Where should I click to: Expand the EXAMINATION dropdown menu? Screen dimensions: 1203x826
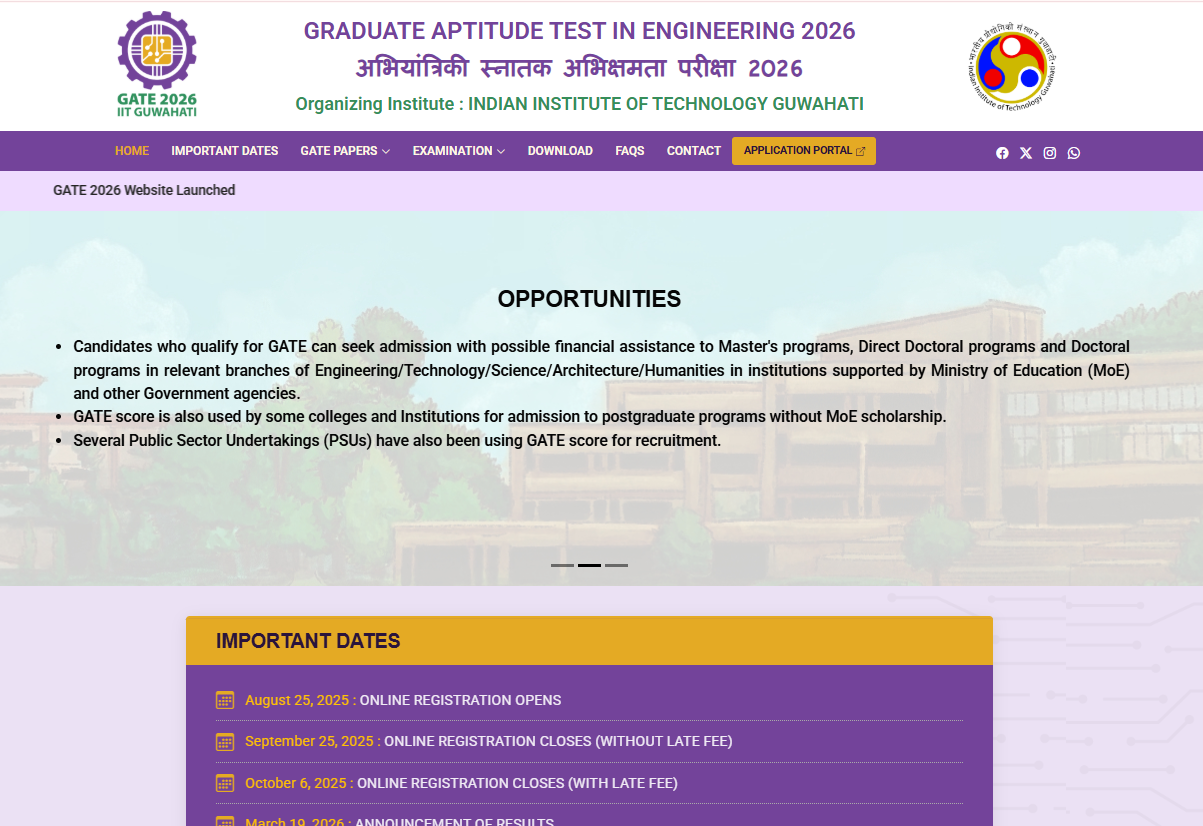459,151
